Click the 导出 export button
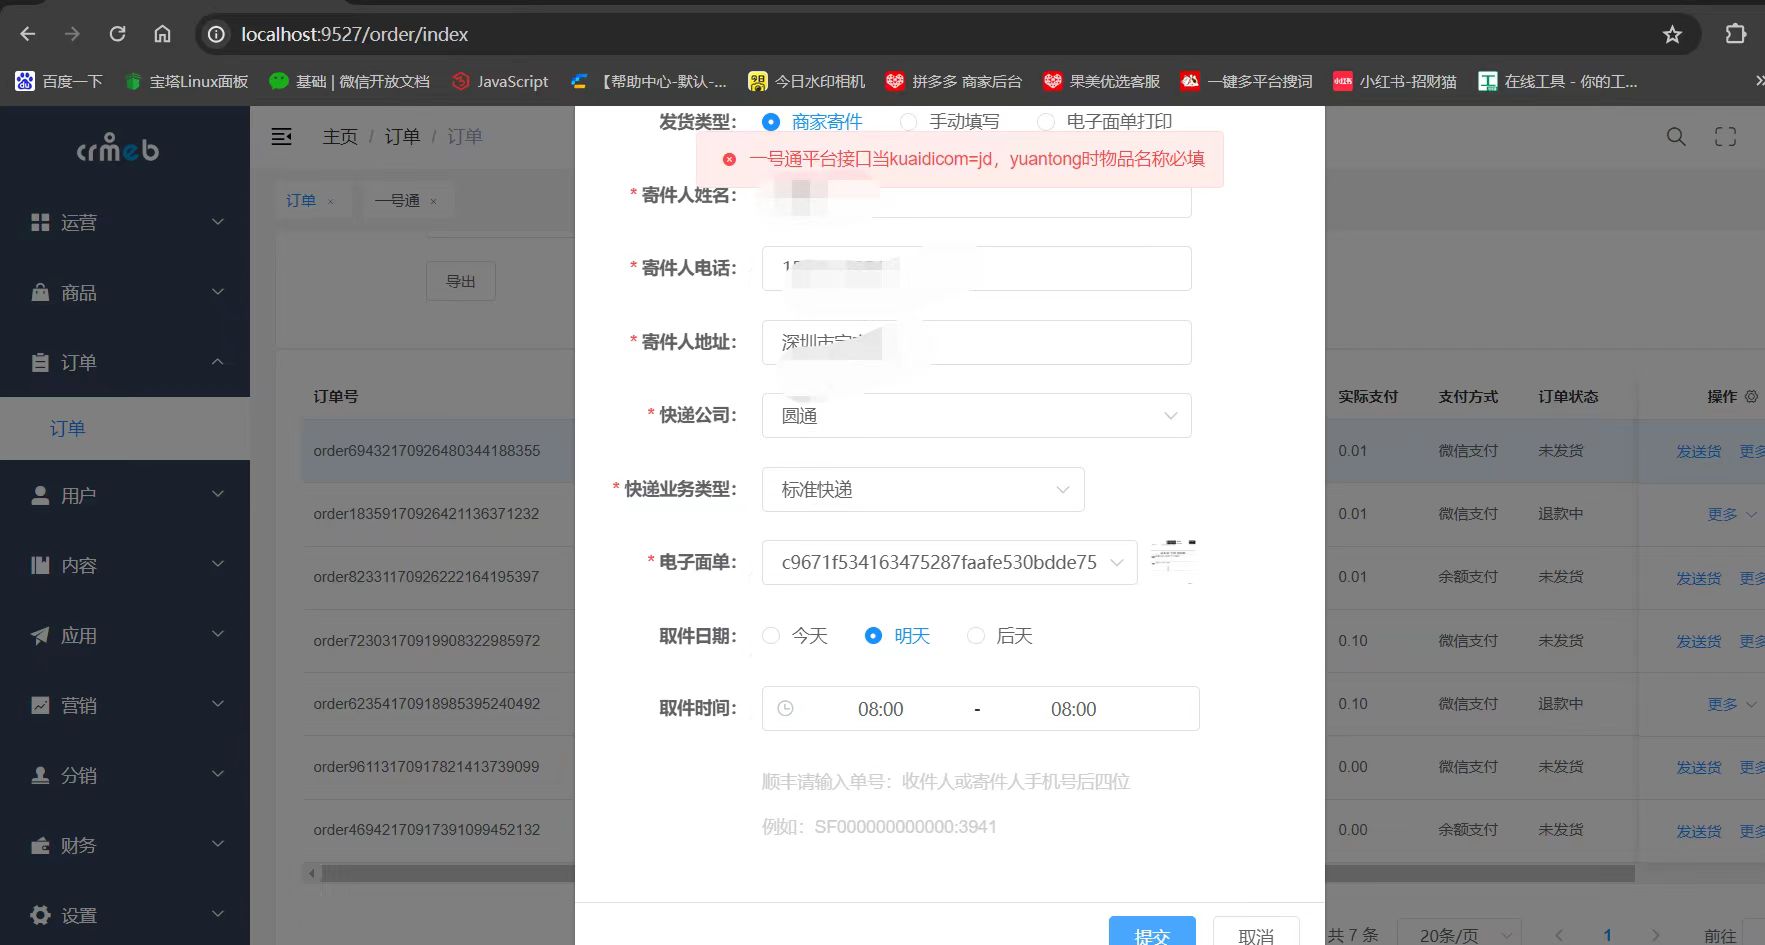Viewport: 1765px width, 945px height. 461,282
